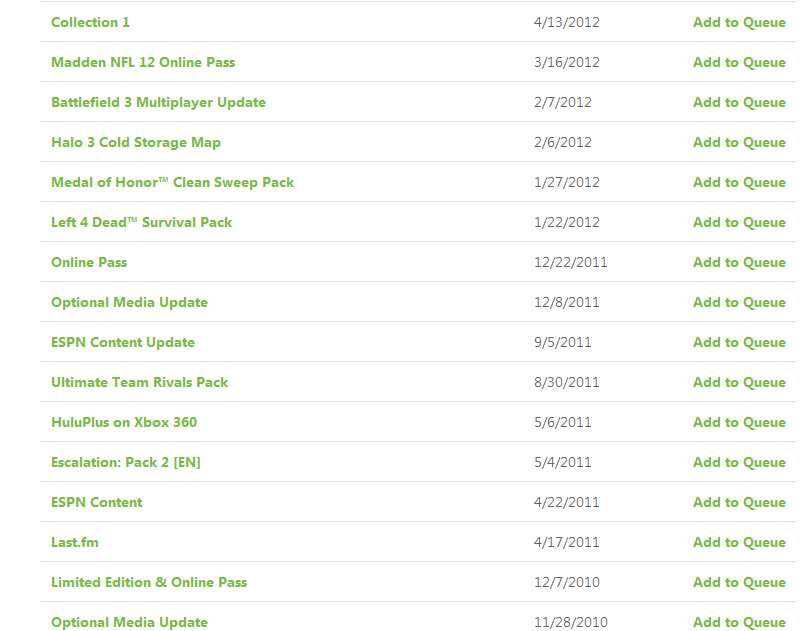804x631 pixels.
Task: Open Medal of Honor Clean Sweep Pack
Action: 173,182
